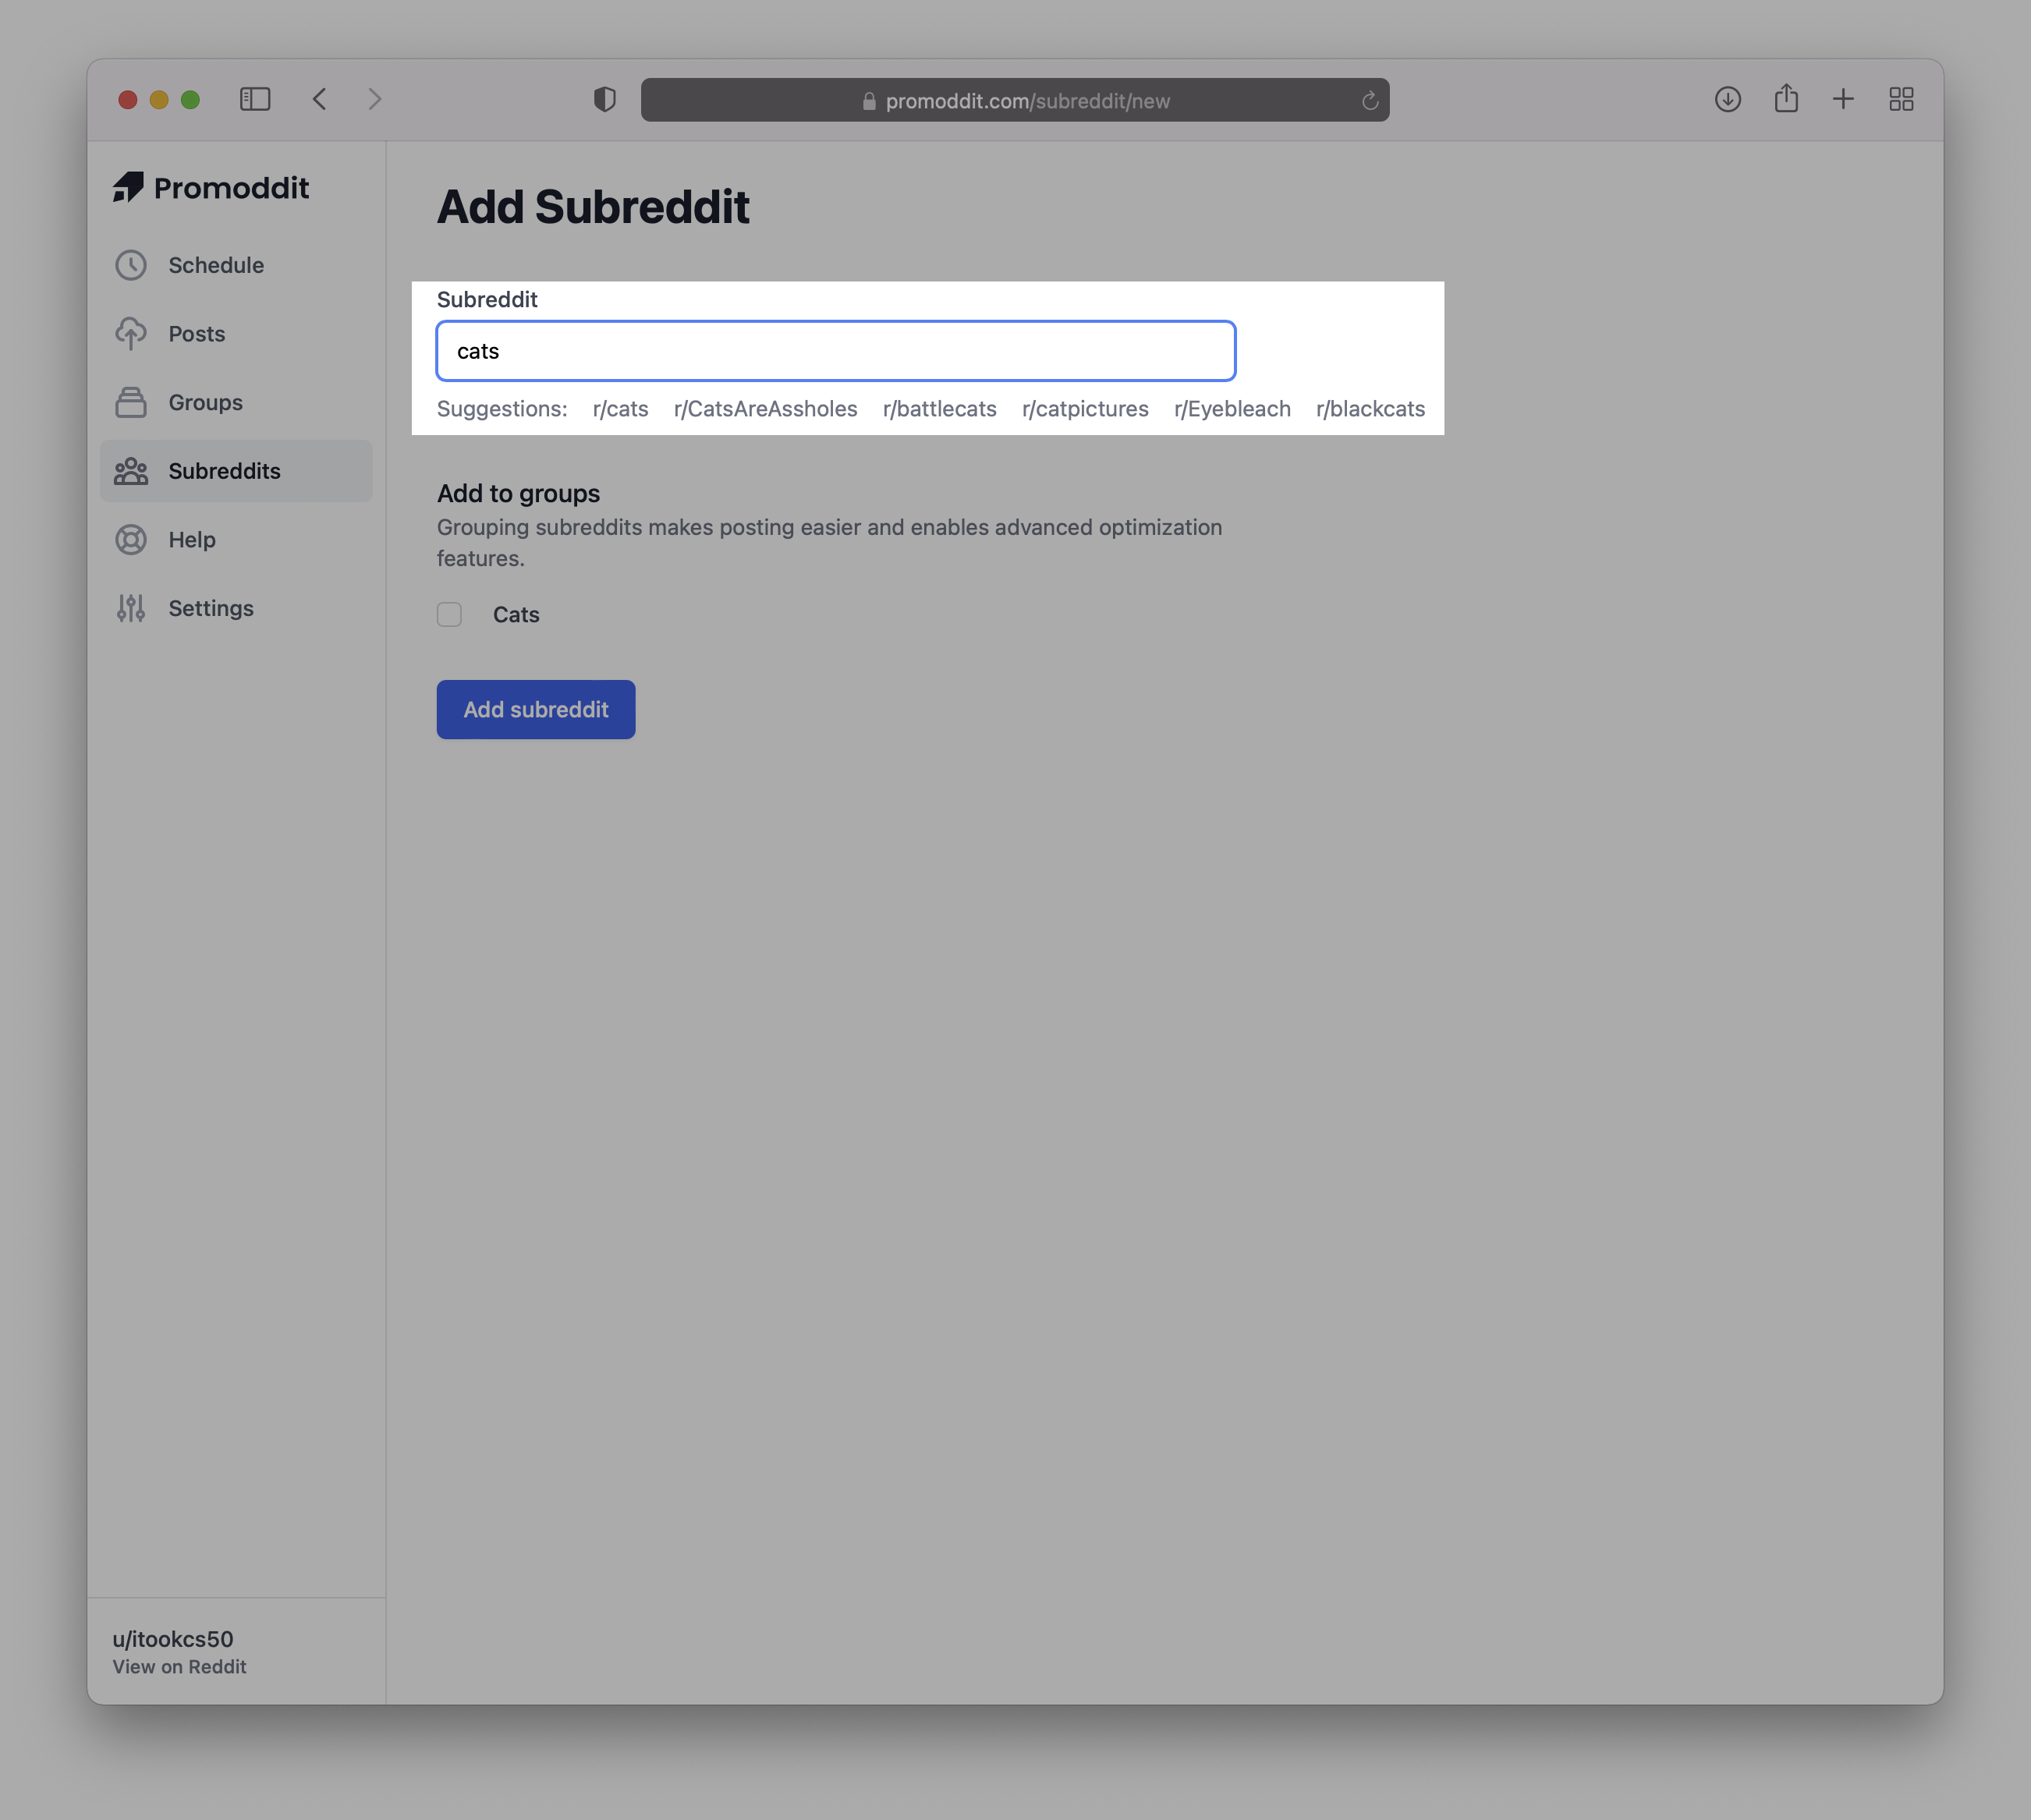This screenshot has width=2031, height=1820.
Task: Select r/battlecats from suggestions
Action: (x=940, y=408)
